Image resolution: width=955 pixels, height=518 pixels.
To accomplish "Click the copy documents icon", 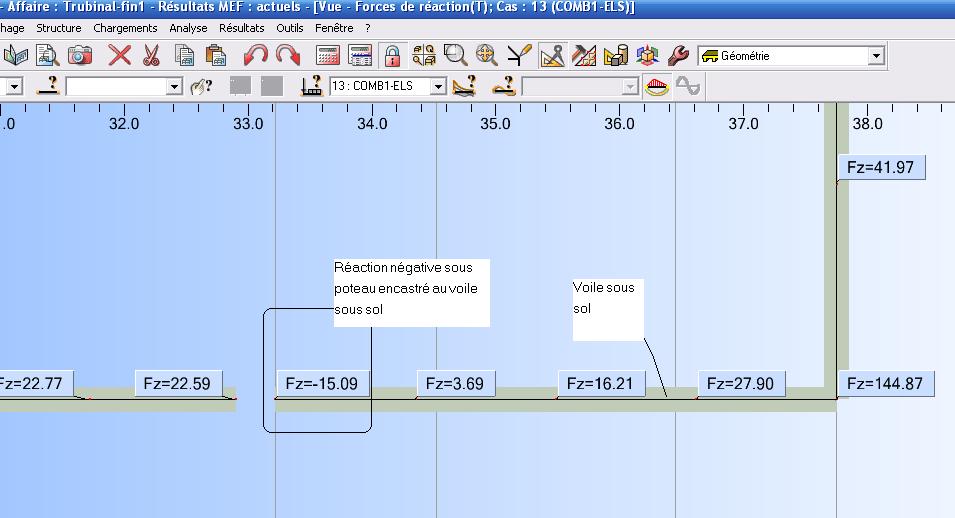I will coord(184,55).
